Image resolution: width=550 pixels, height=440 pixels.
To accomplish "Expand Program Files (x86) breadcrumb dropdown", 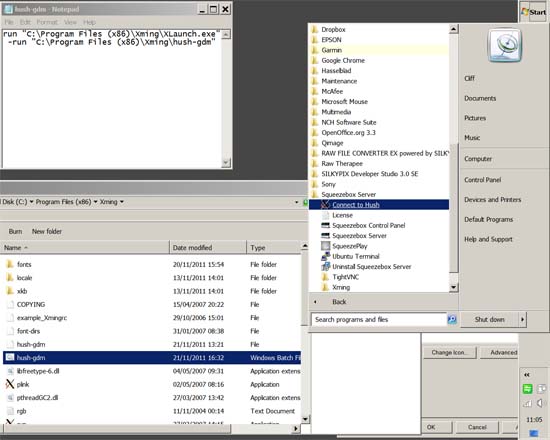I will (95, 202).
